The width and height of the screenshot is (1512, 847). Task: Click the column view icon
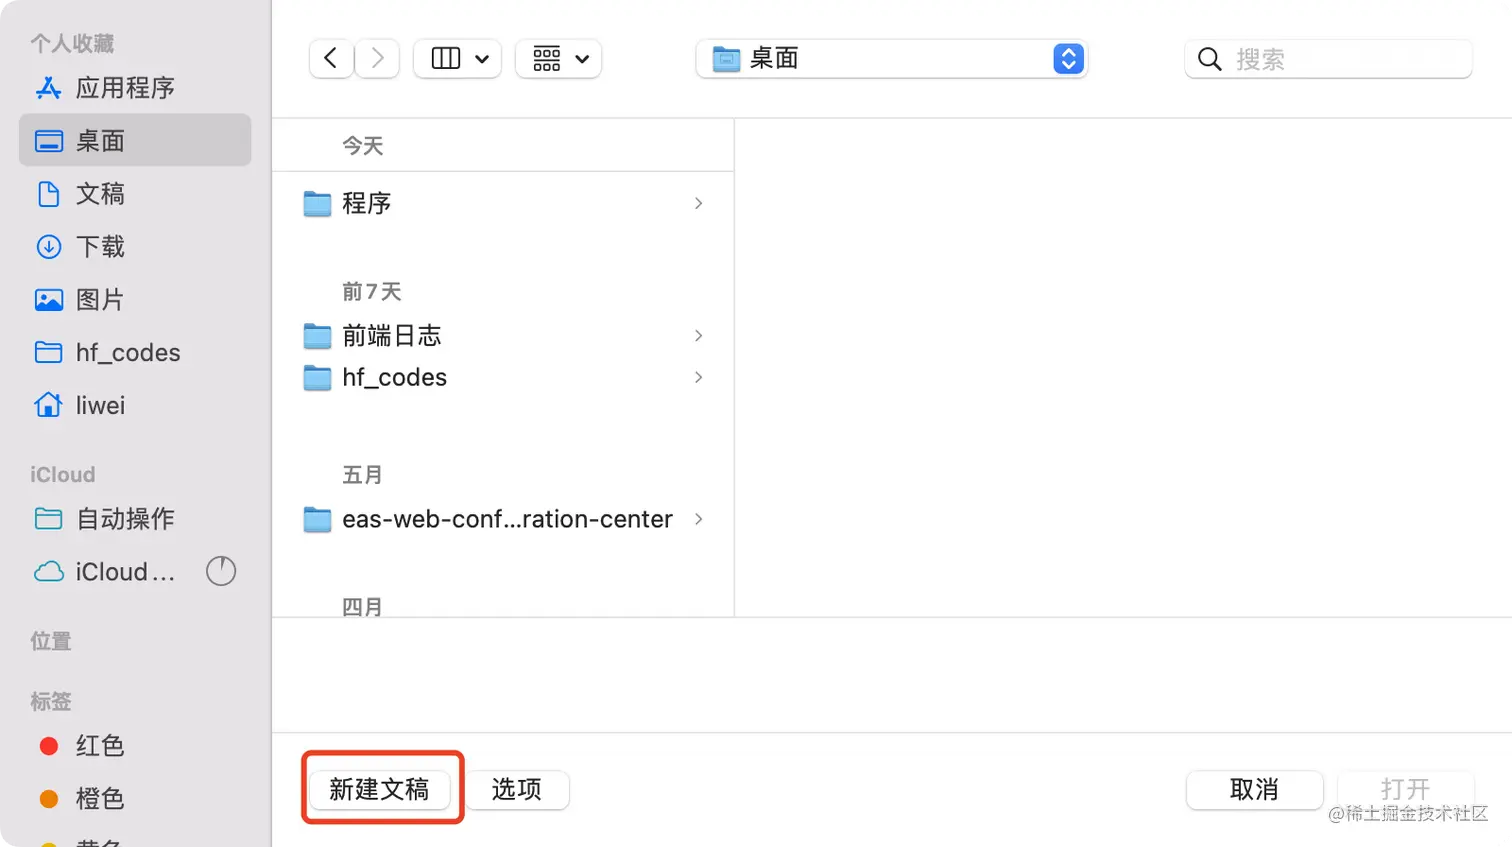tap(446, 59)
